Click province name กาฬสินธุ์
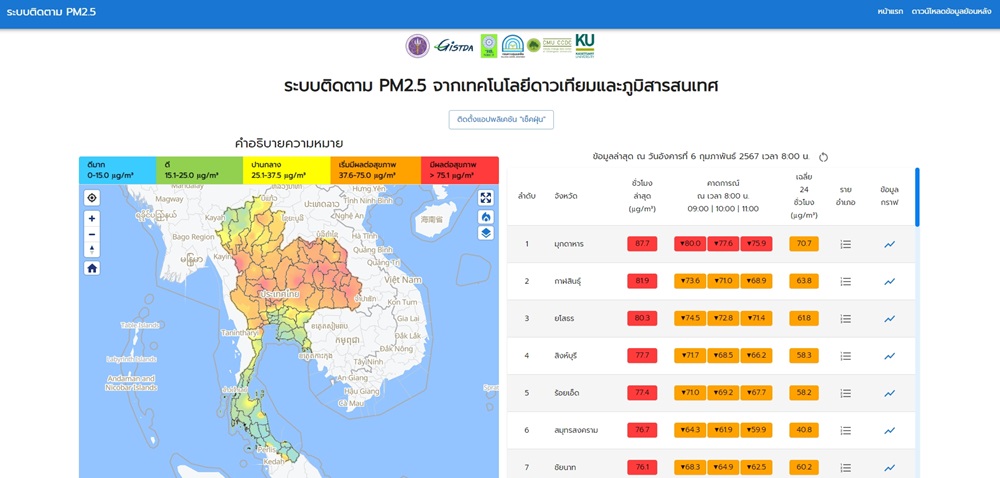This screenshot has width=1000, height=478. coord(568,281)
